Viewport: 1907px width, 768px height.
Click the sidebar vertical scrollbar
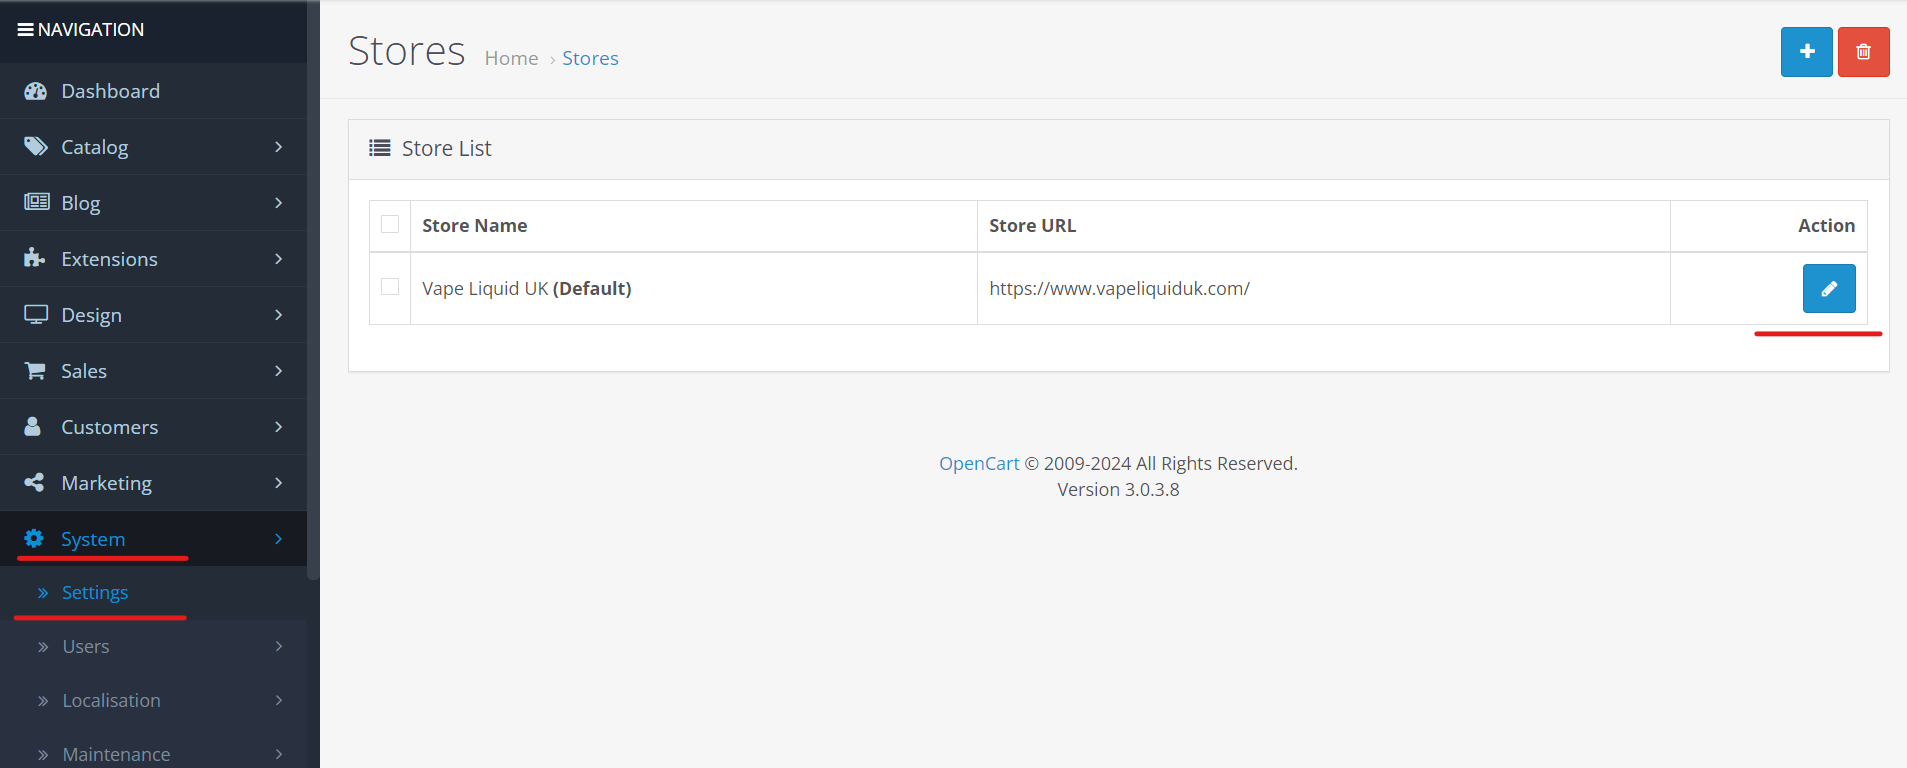[313, 290]
